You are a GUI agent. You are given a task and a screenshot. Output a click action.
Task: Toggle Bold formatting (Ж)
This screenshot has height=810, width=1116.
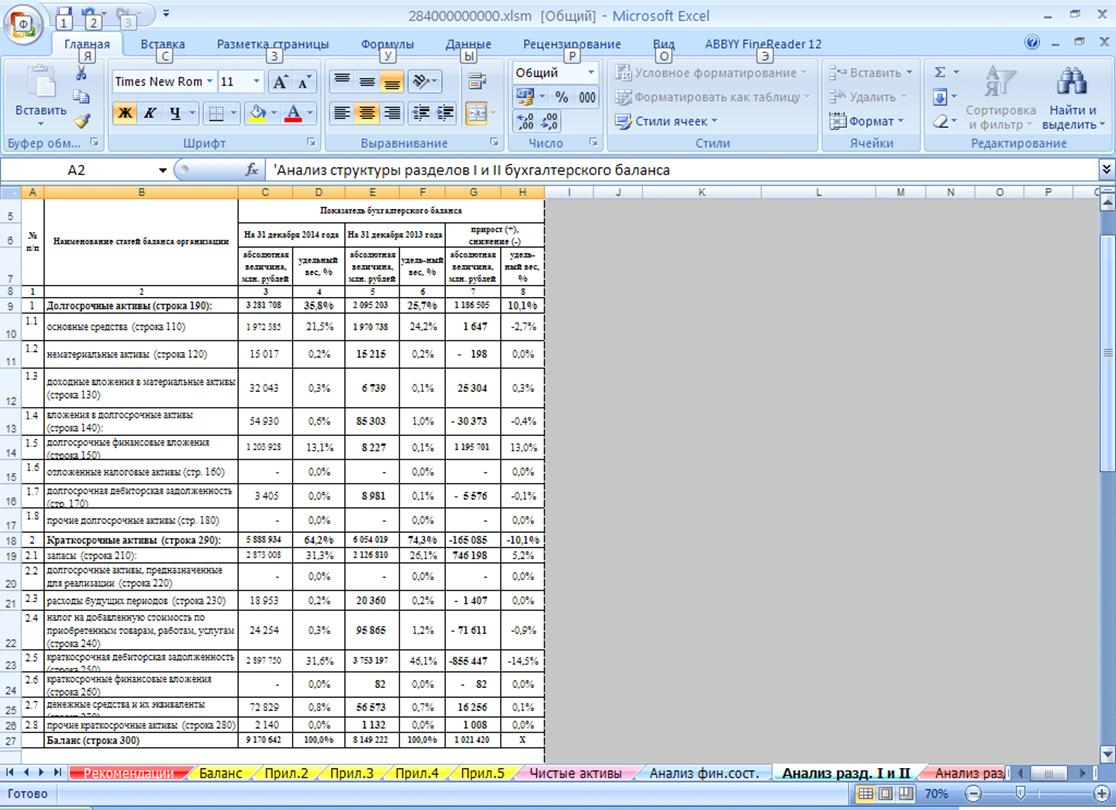(125, 113)
